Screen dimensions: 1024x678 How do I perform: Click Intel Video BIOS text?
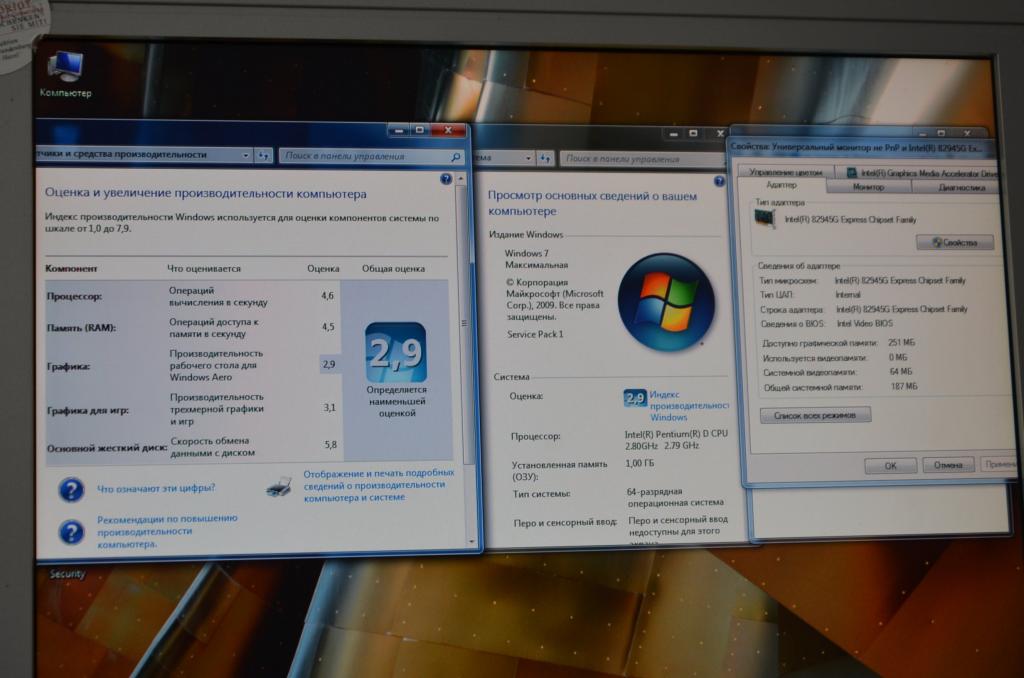click(864, 323)
